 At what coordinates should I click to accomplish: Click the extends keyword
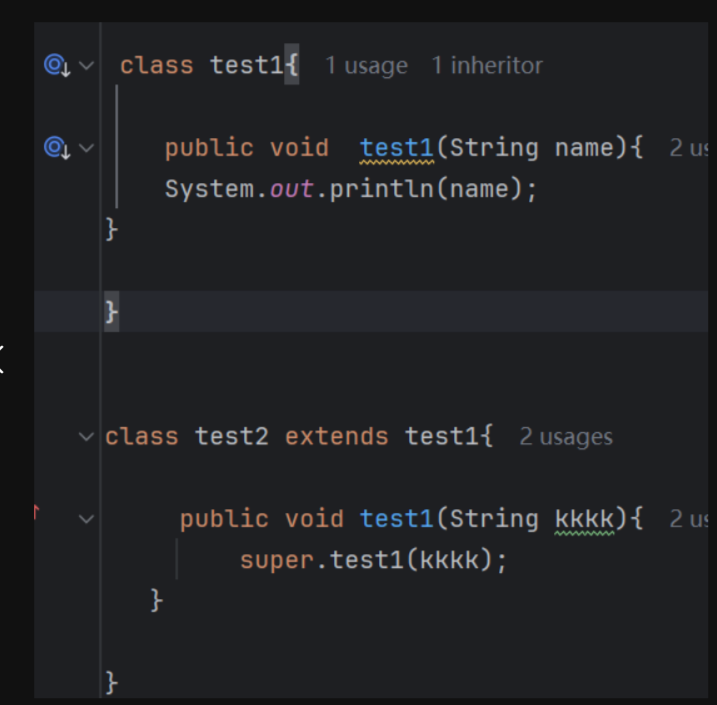tap(336, 437)
